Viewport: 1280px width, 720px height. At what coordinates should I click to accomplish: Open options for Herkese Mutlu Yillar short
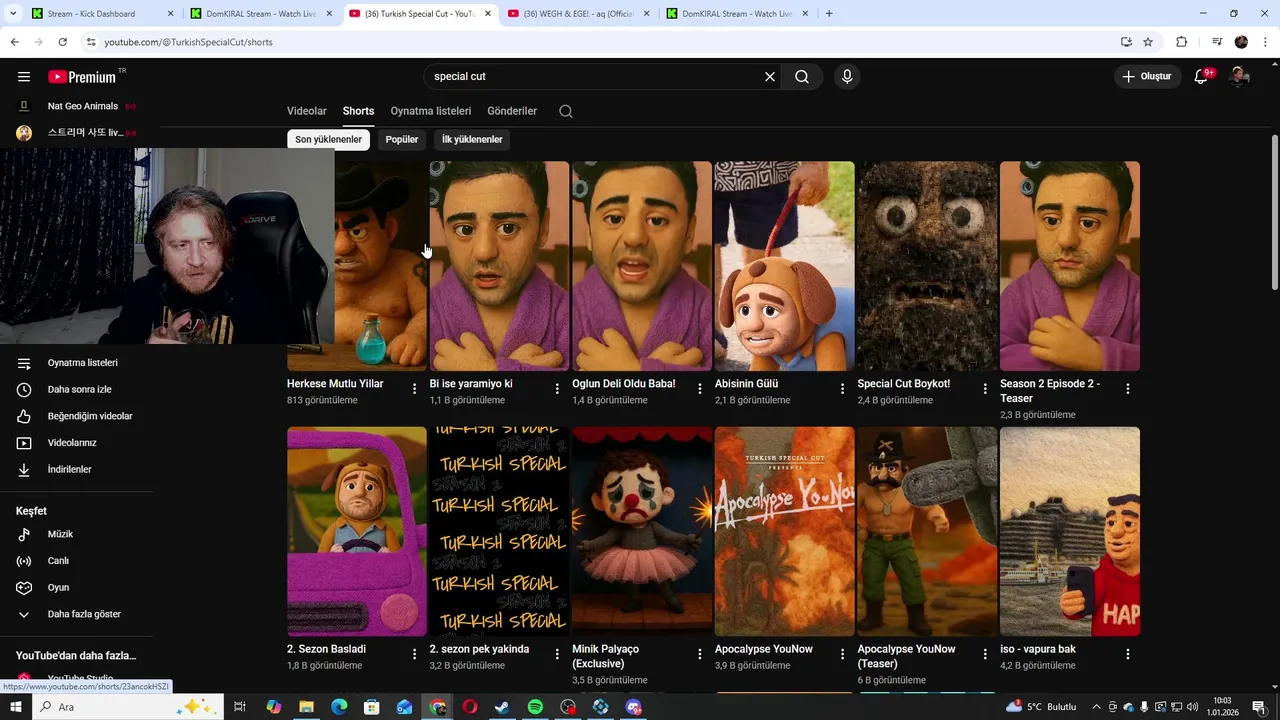(415, 389)
